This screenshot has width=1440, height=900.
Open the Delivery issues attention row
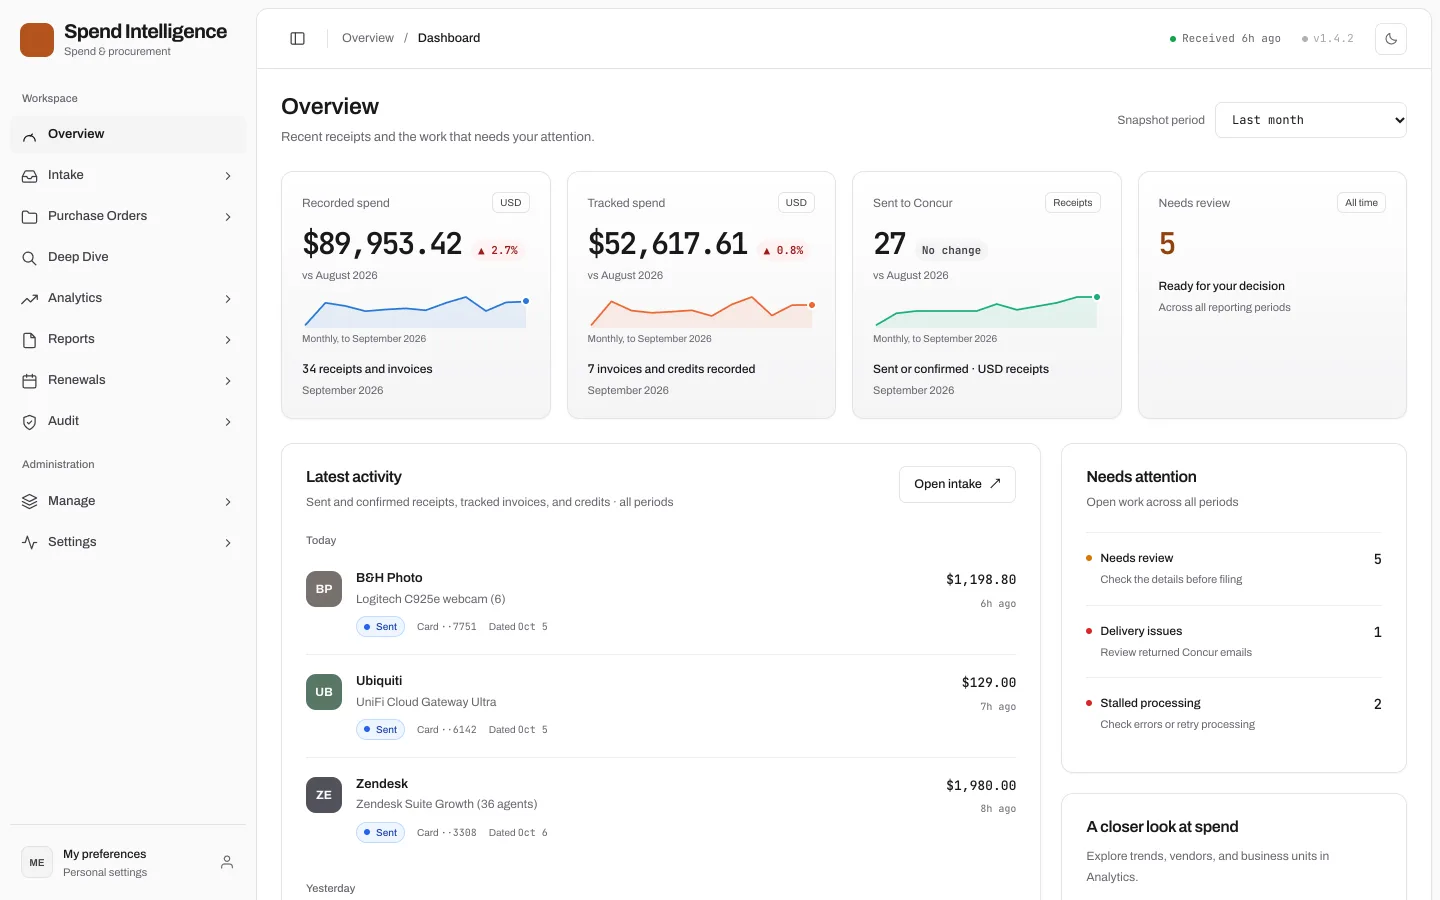1234,642
